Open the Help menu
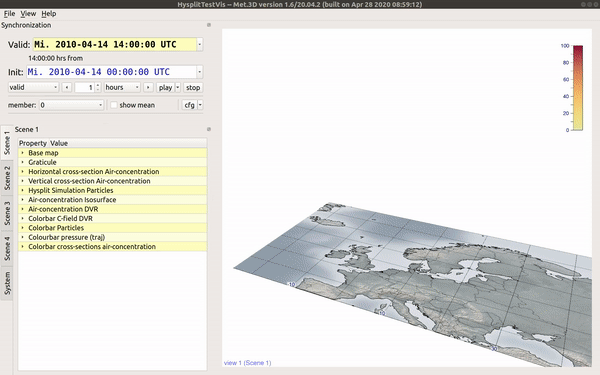The image size is (600, 375). pyautogui.click(x=49, y=14)
